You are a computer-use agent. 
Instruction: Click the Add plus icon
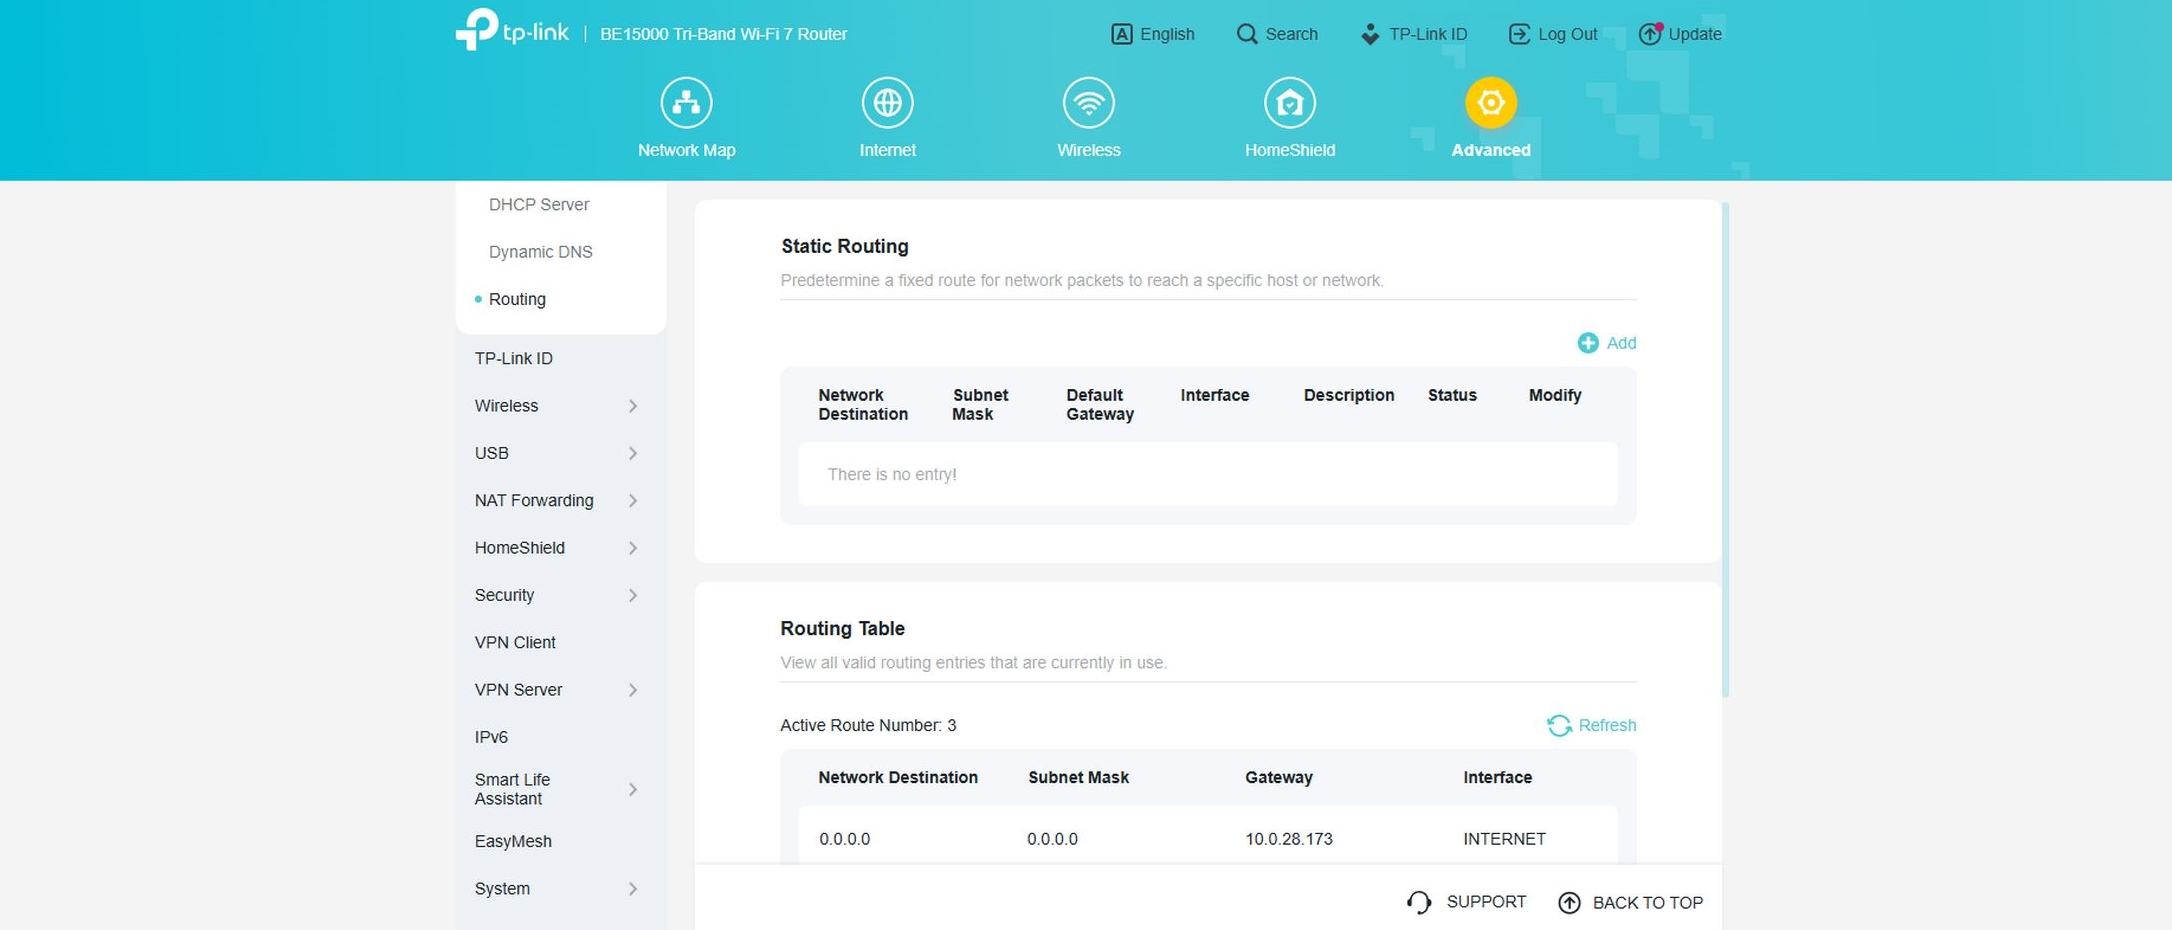1588,343
